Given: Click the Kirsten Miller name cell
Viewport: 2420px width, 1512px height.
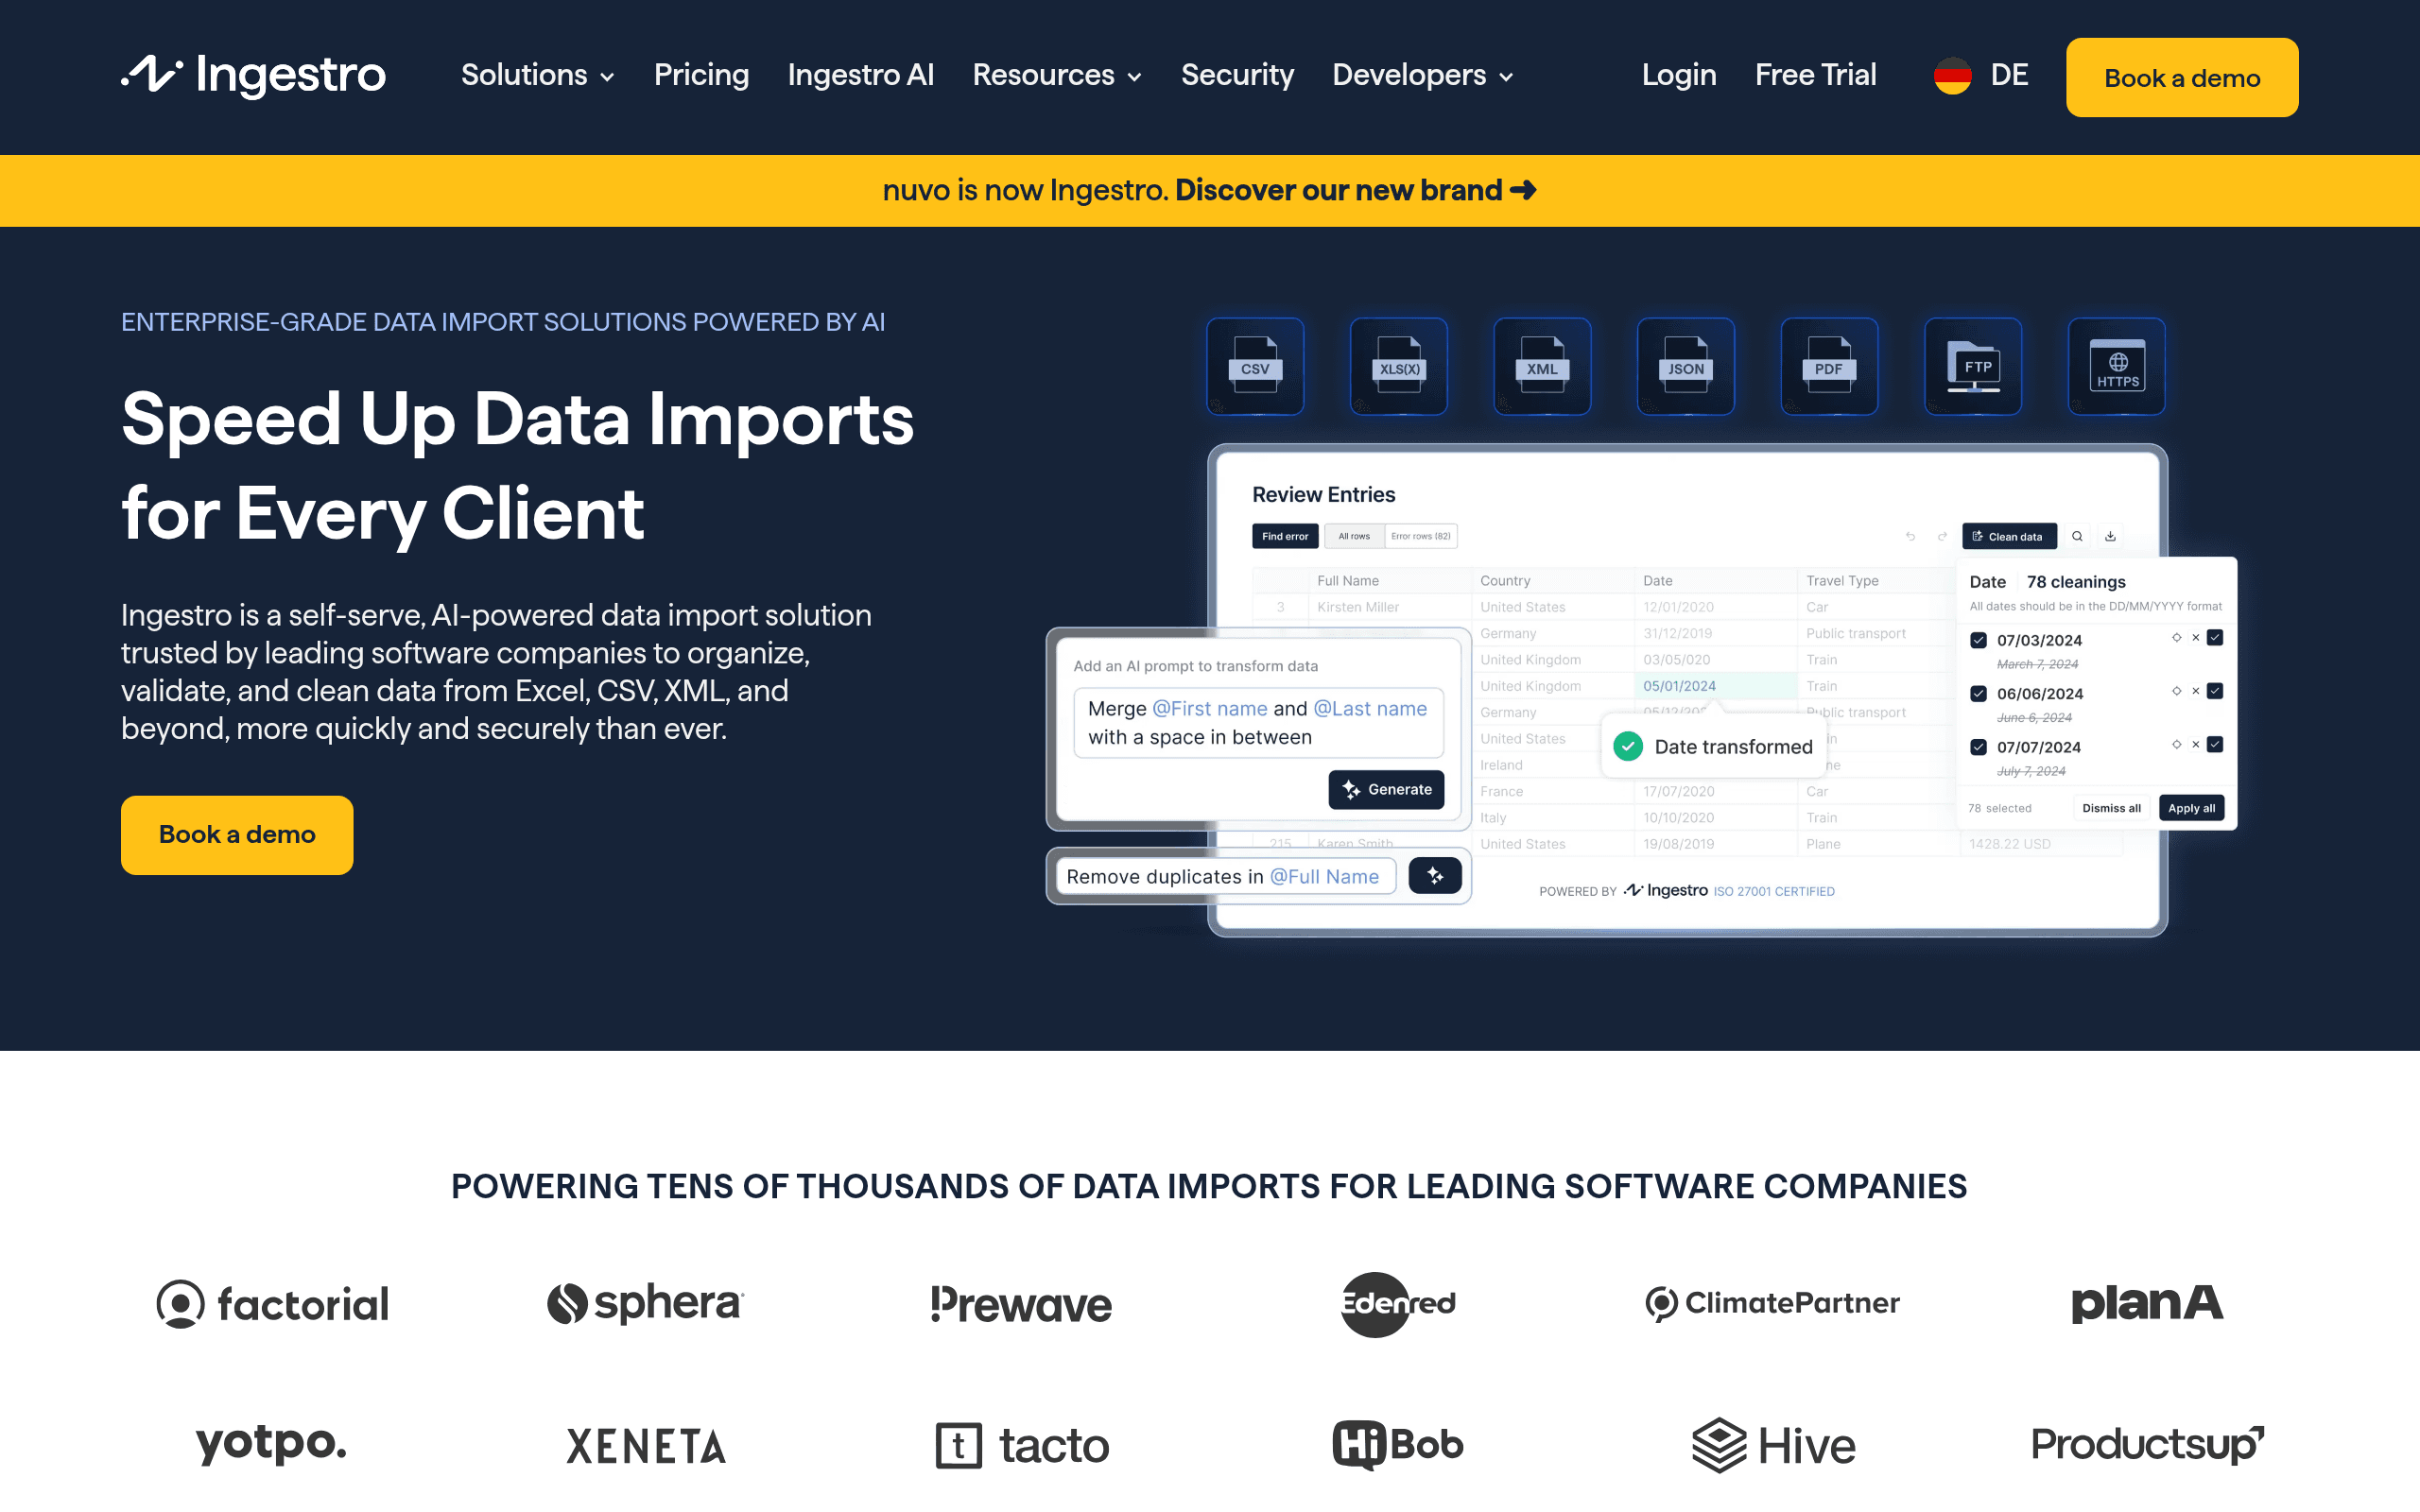Looking at the screenshot, I should (x=1390, y=607).
